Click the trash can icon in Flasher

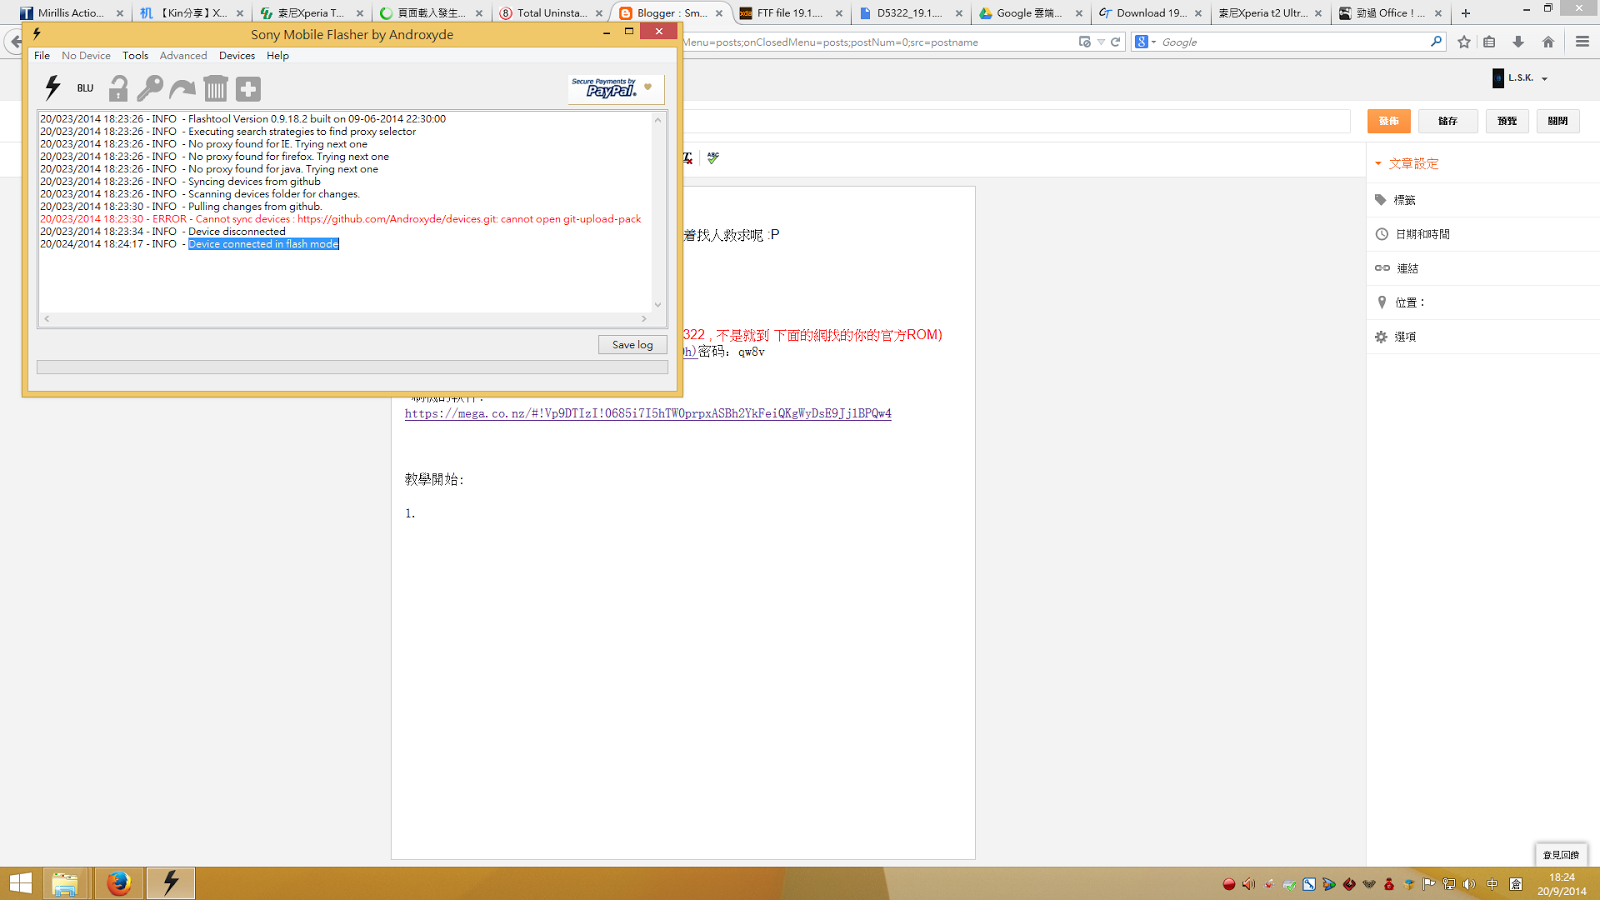(x=215, y=89)
